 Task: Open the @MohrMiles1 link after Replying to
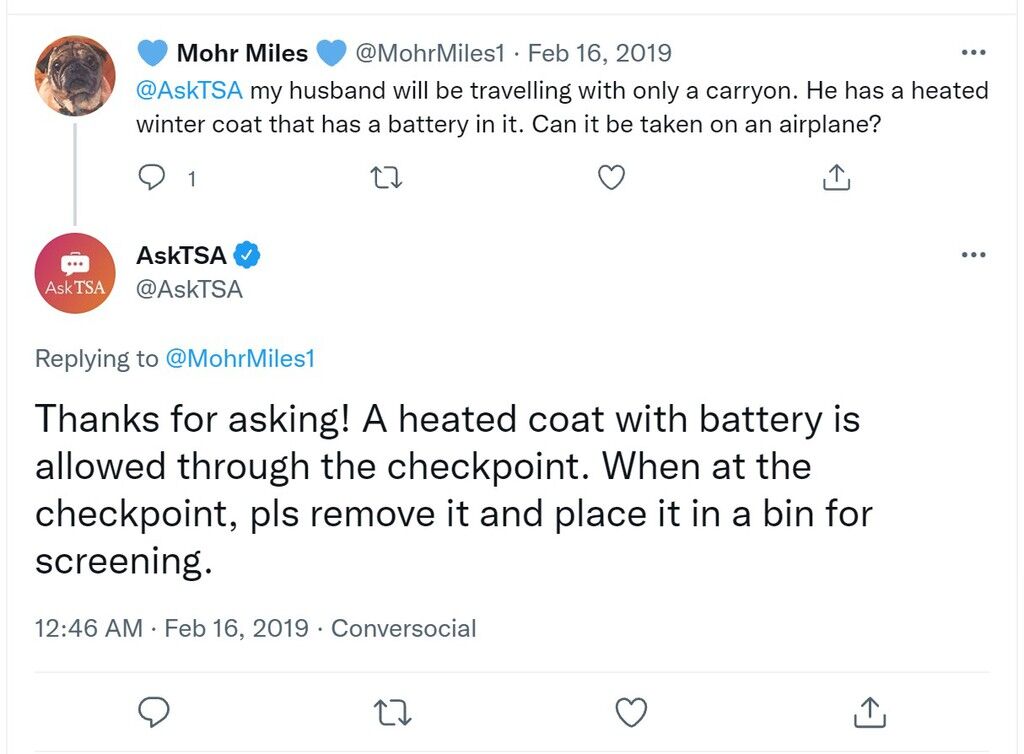point(240,358)
